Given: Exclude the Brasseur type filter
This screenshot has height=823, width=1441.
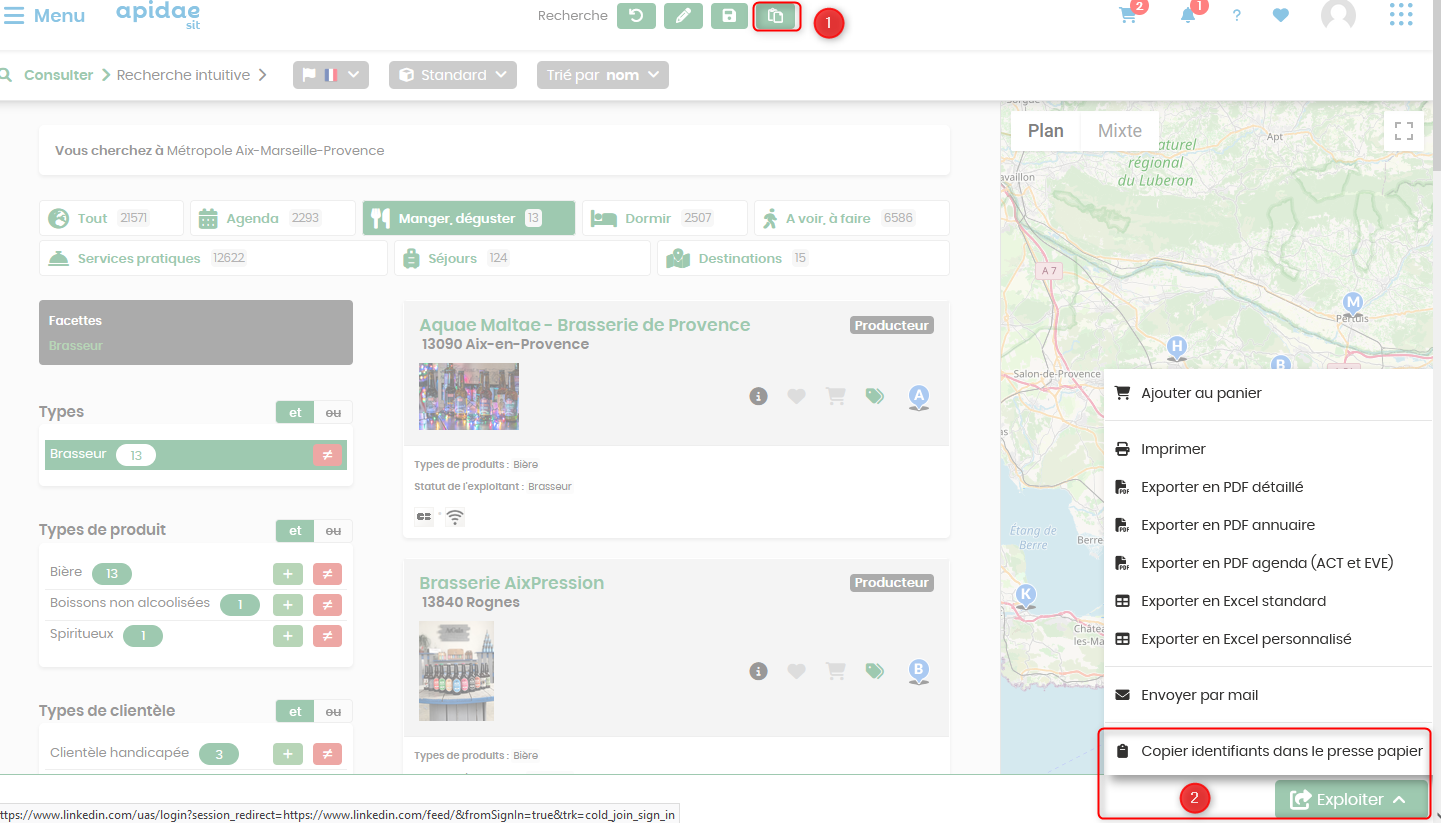Looking at the screenshot, I should pyautogui.click(x=327, y=455).
